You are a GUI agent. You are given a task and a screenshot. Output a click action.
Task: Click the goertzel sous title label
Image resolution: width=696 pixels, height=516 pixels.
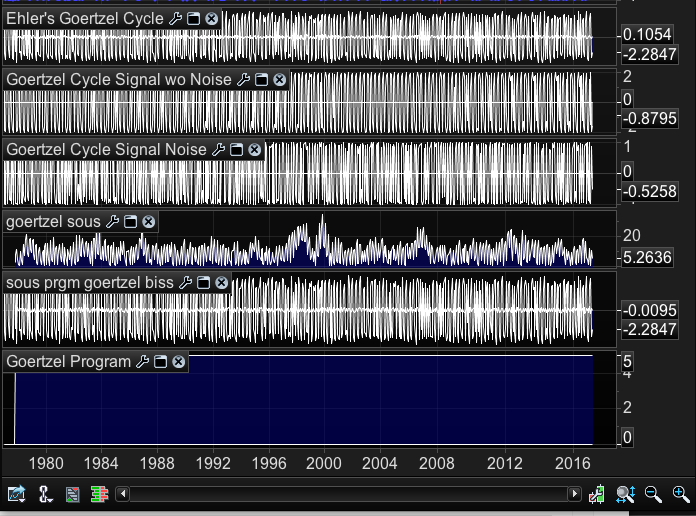coord(54,222)
